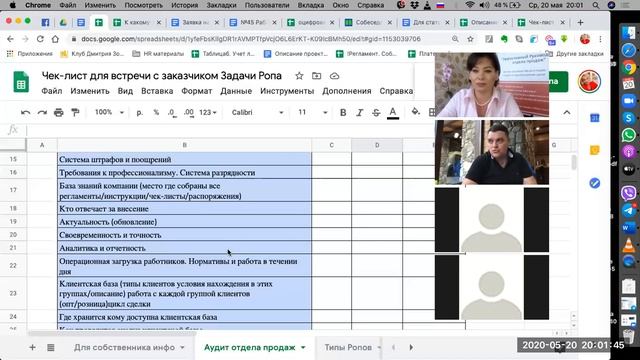Screen dimensions: 640x360
Task: Open the Calibri font dropdown
Action: pos(257,112)
